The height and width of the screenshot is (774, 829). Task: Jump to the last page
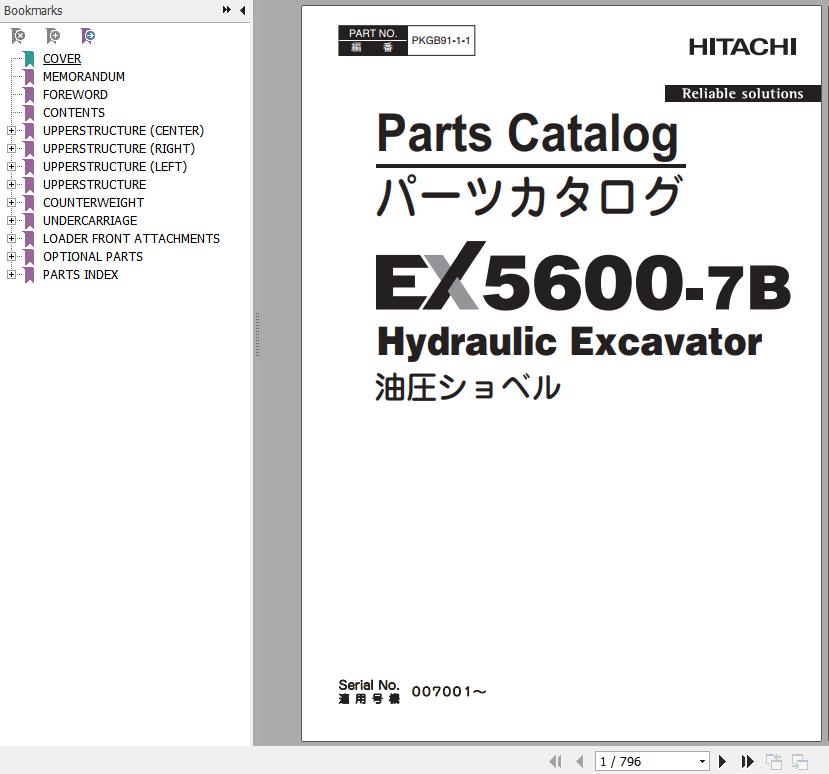[x=747, y=761]
